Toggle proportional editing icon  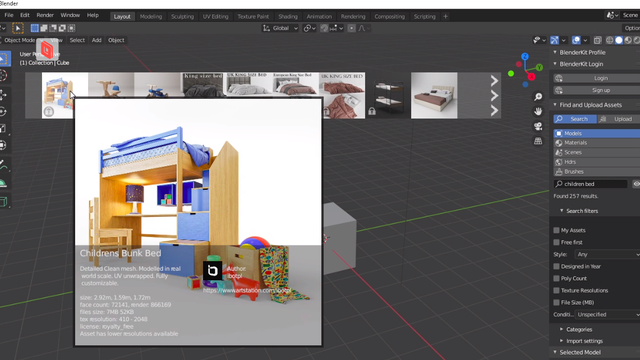(x=351, y=28)
